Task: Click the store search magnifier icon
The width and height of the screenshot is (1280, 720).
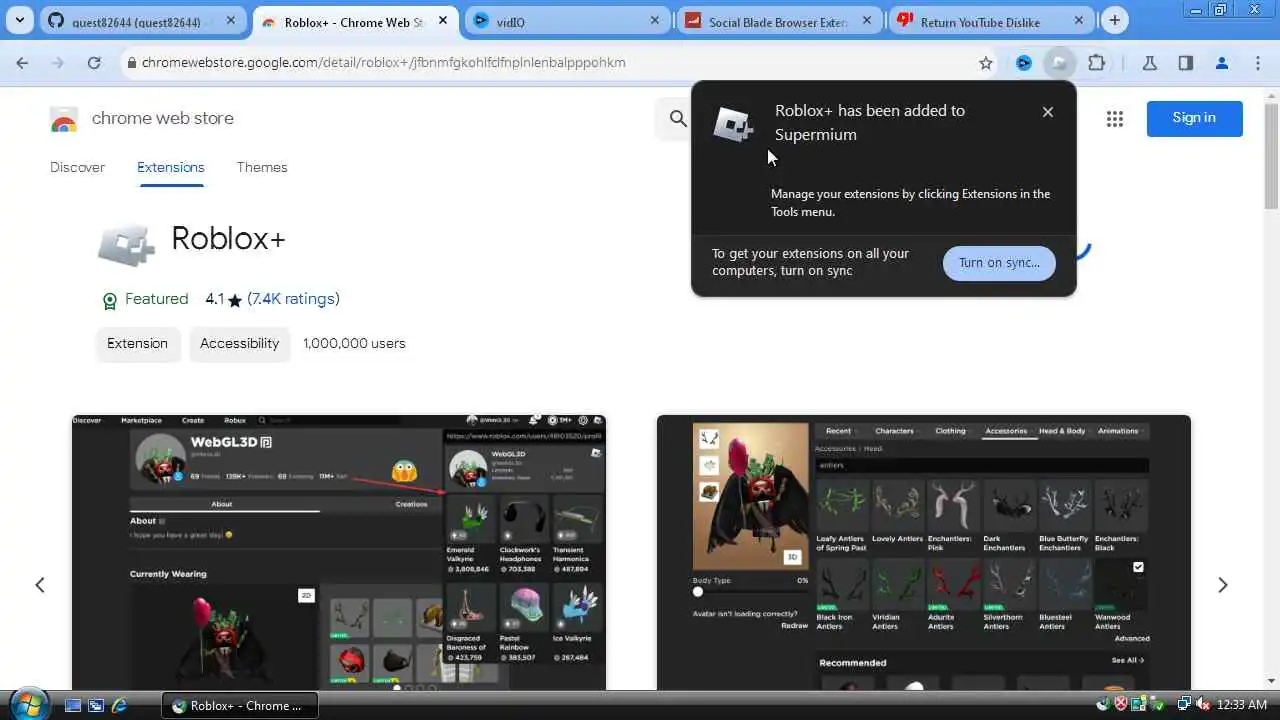Action: 678,118
